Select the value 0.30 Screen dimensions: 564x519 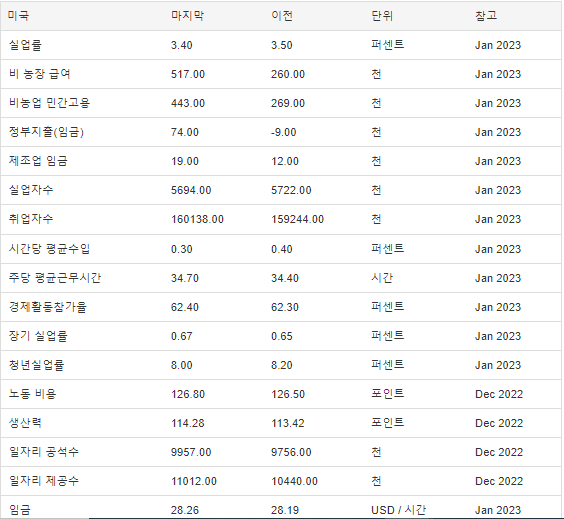point(182,249)
